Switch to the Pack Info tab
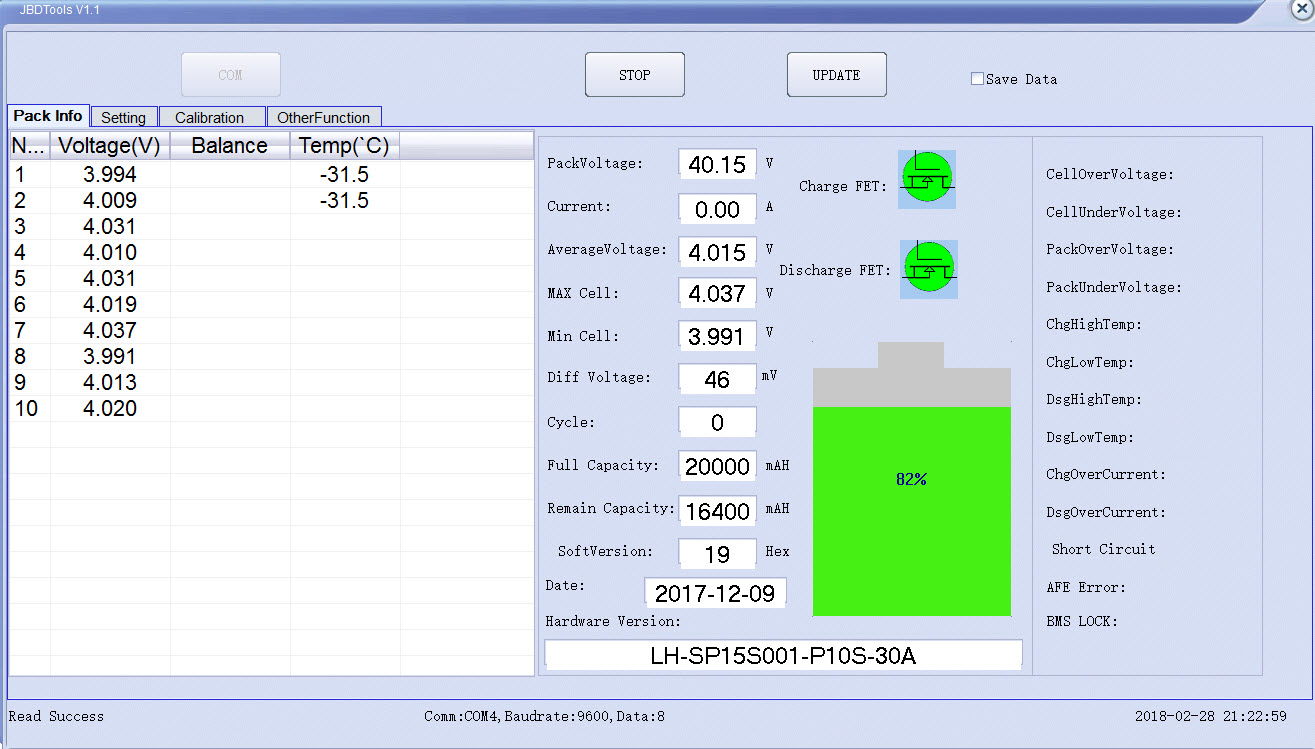The width and height of the screenshot is (1315, 749). 48,116
